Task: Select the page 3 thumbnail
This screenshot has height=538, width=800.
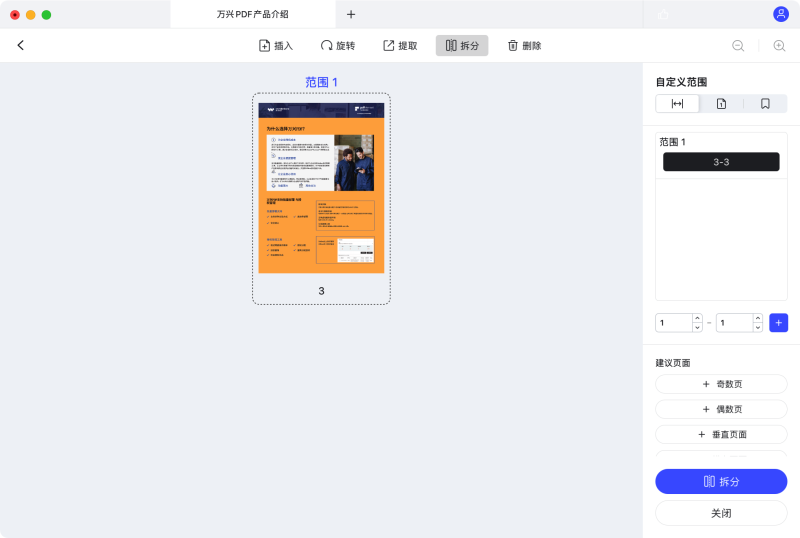Action: [321, 187]
